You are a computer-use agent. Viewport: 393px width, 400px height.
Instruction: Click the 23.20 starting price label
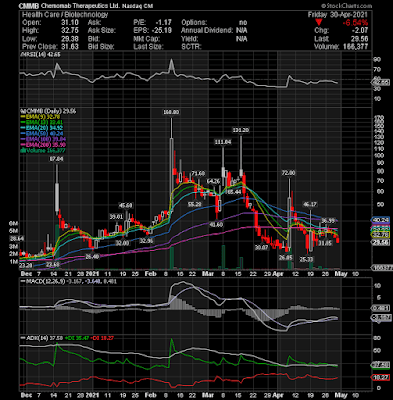coord(25,265)
